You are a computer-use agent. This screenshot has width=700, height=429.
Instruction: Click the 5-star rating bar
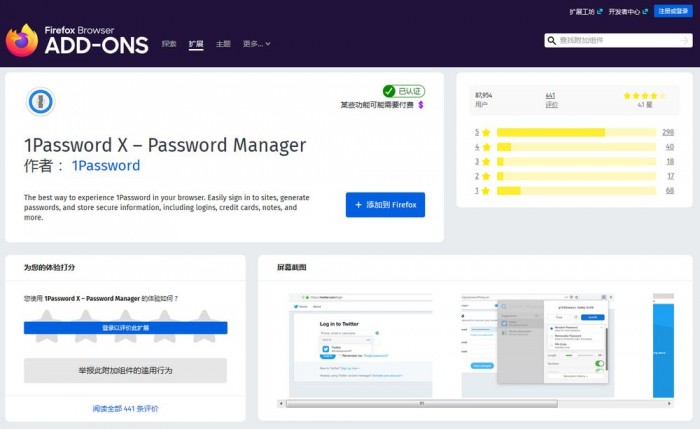pos(576,132)
